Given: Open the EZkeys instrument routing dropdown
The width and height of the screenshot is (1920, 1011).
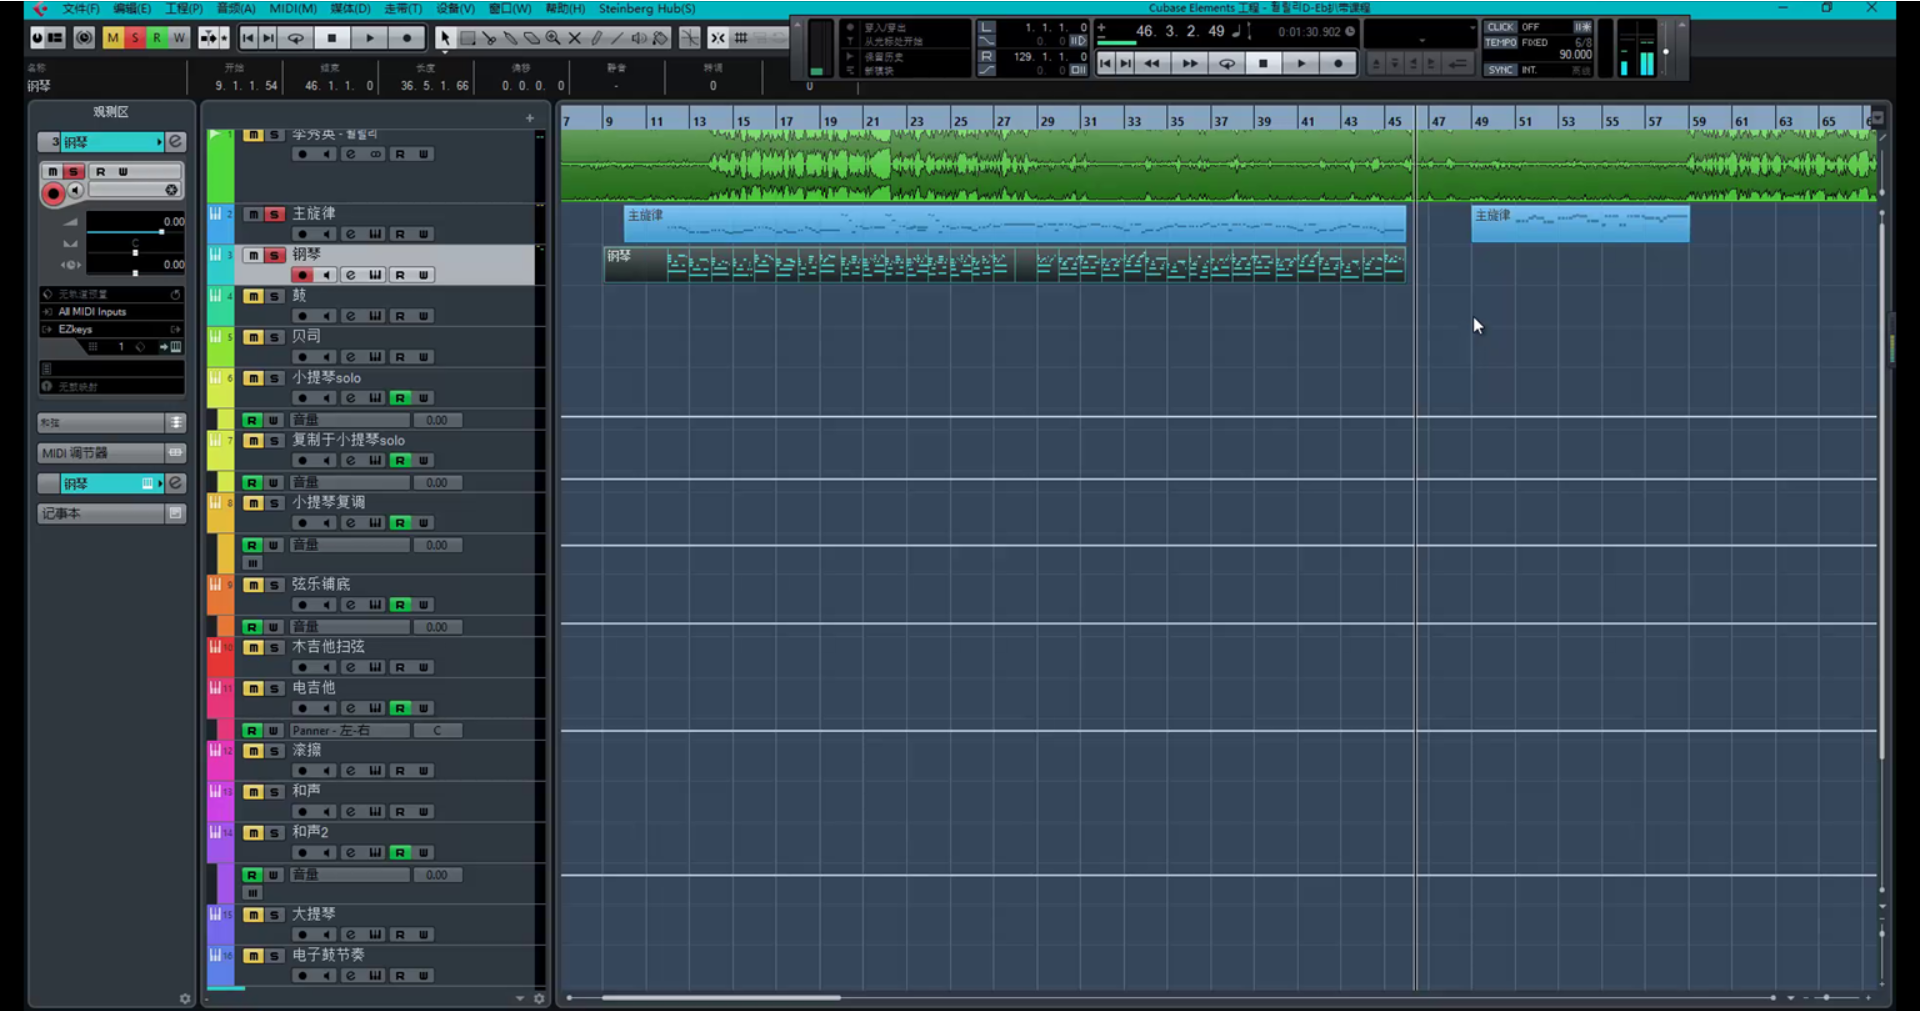Looking at the screenshot, I should pos(112,329).
